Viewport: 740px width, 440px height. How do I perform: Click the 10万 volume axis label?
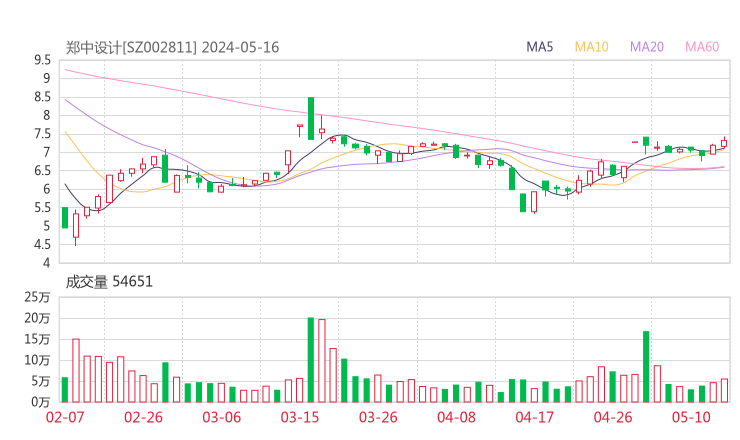click(x=37, y=360)
